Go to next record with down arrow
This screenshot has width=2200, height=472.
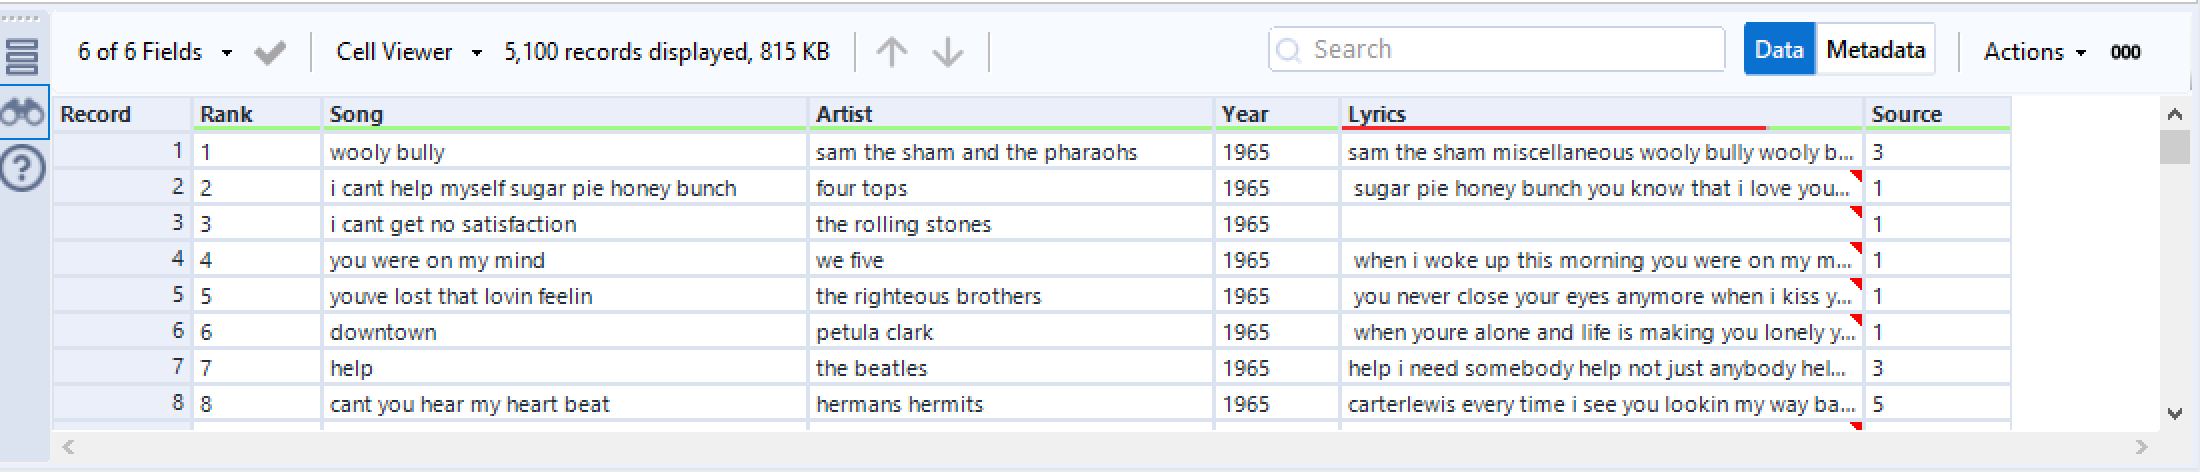(x=947, y=52)
